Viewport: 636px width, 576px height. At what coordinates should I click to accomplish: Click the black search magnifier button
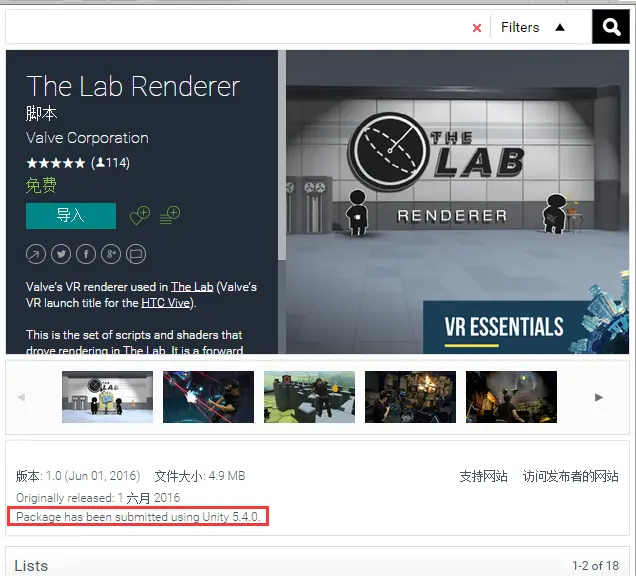[610, 27]
